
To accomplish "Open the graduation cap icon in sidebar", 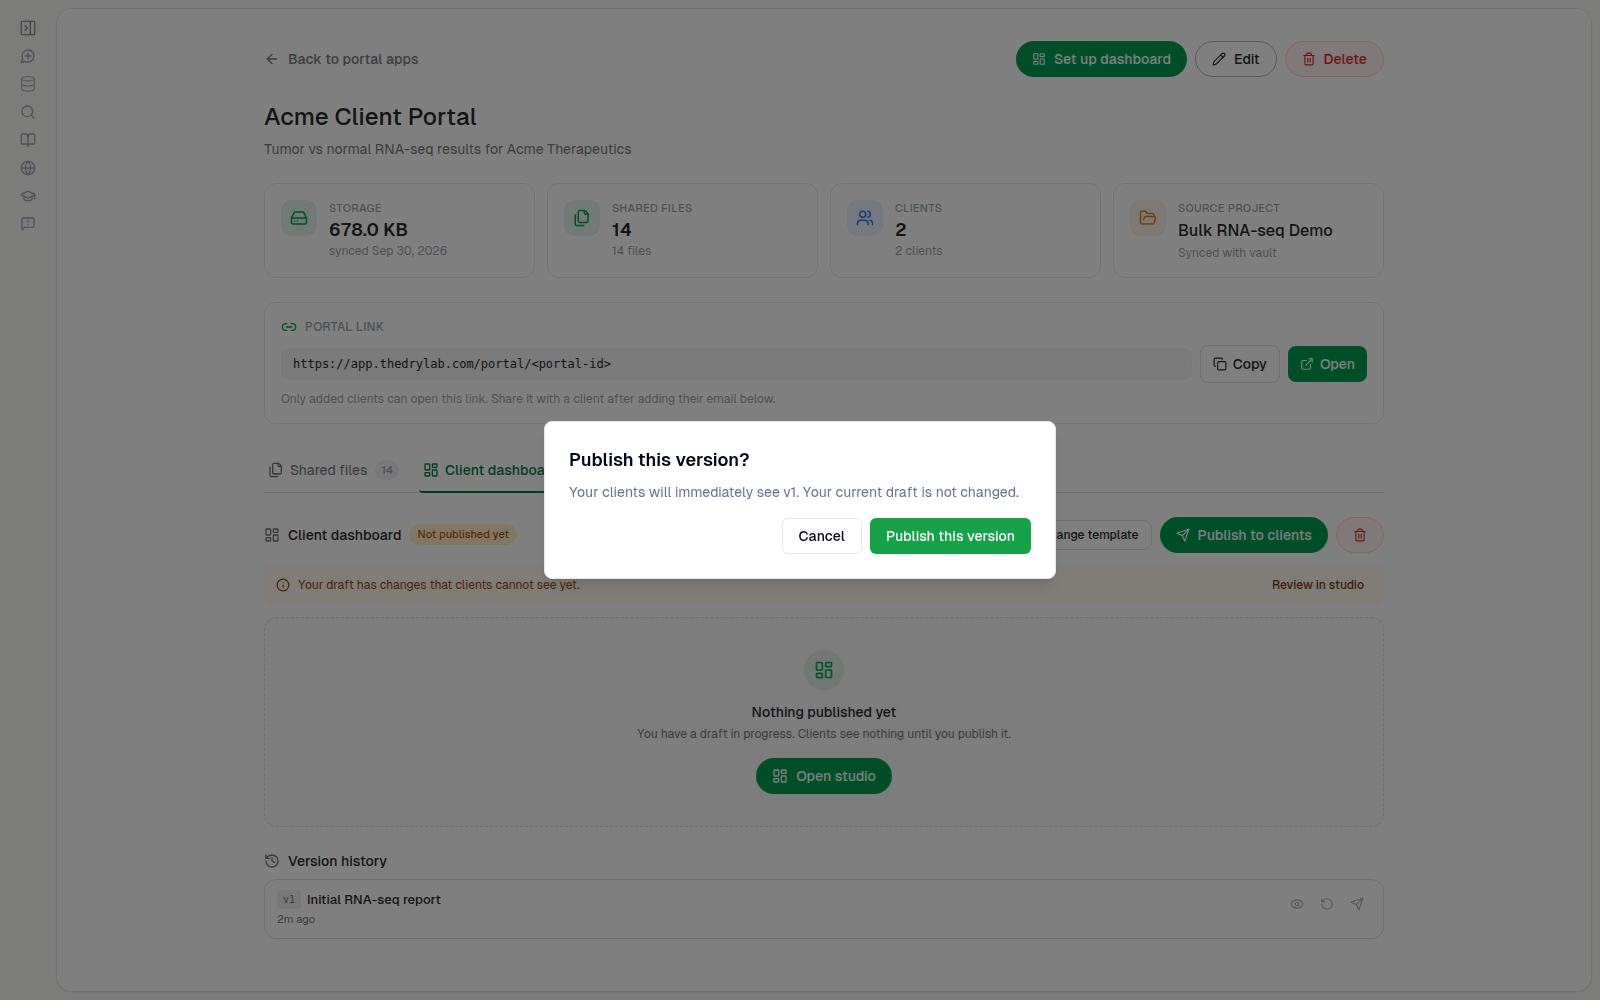I will click(x=28, y=196).
